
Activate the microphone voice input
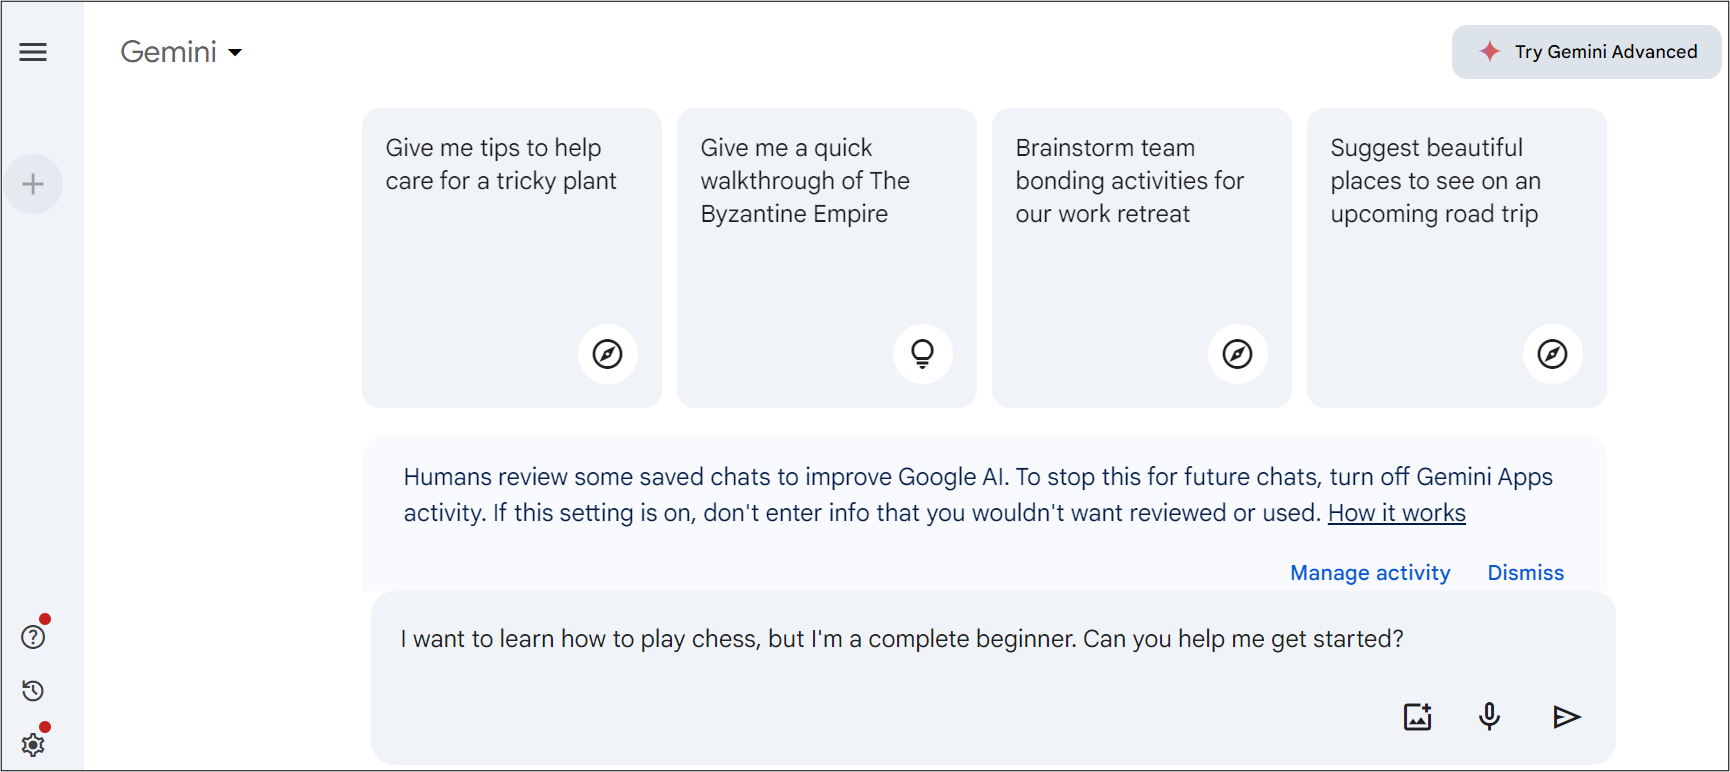click(1489, 717)
